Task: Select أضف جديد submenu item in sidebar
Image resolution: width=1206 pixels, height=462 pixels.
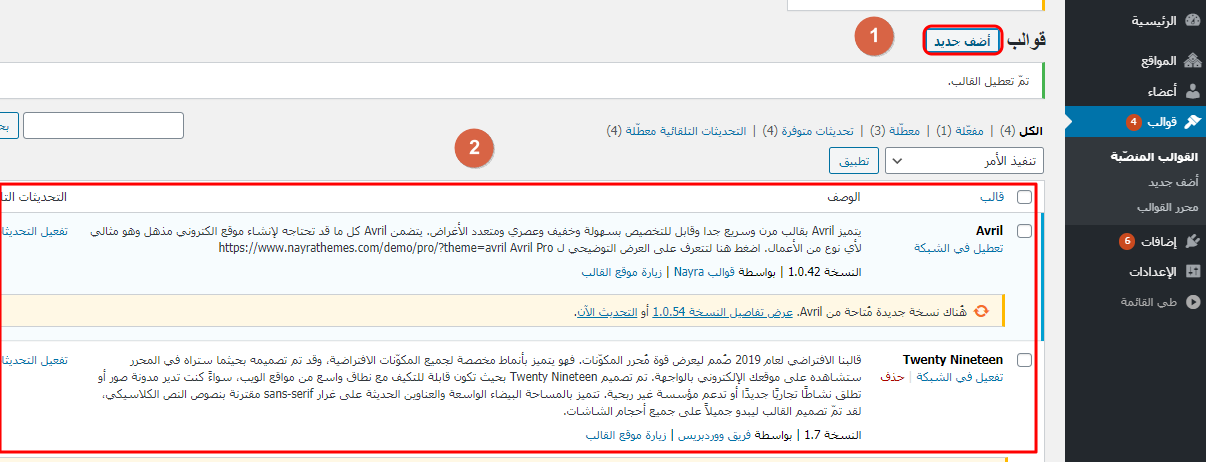Action: click(x=1173, y=183)
